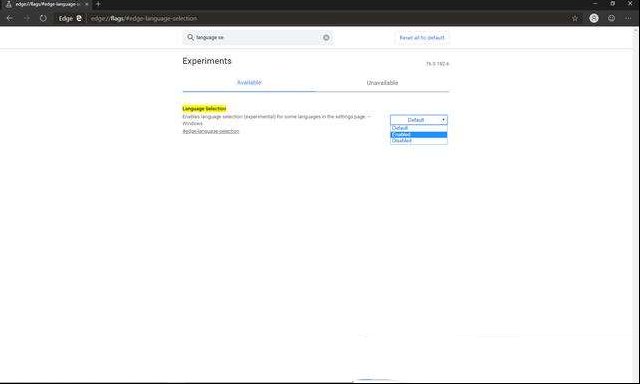The width and height of the screenshot is (640, 384).
Task: Open the user profile avatar
Action: pos(594,18)
